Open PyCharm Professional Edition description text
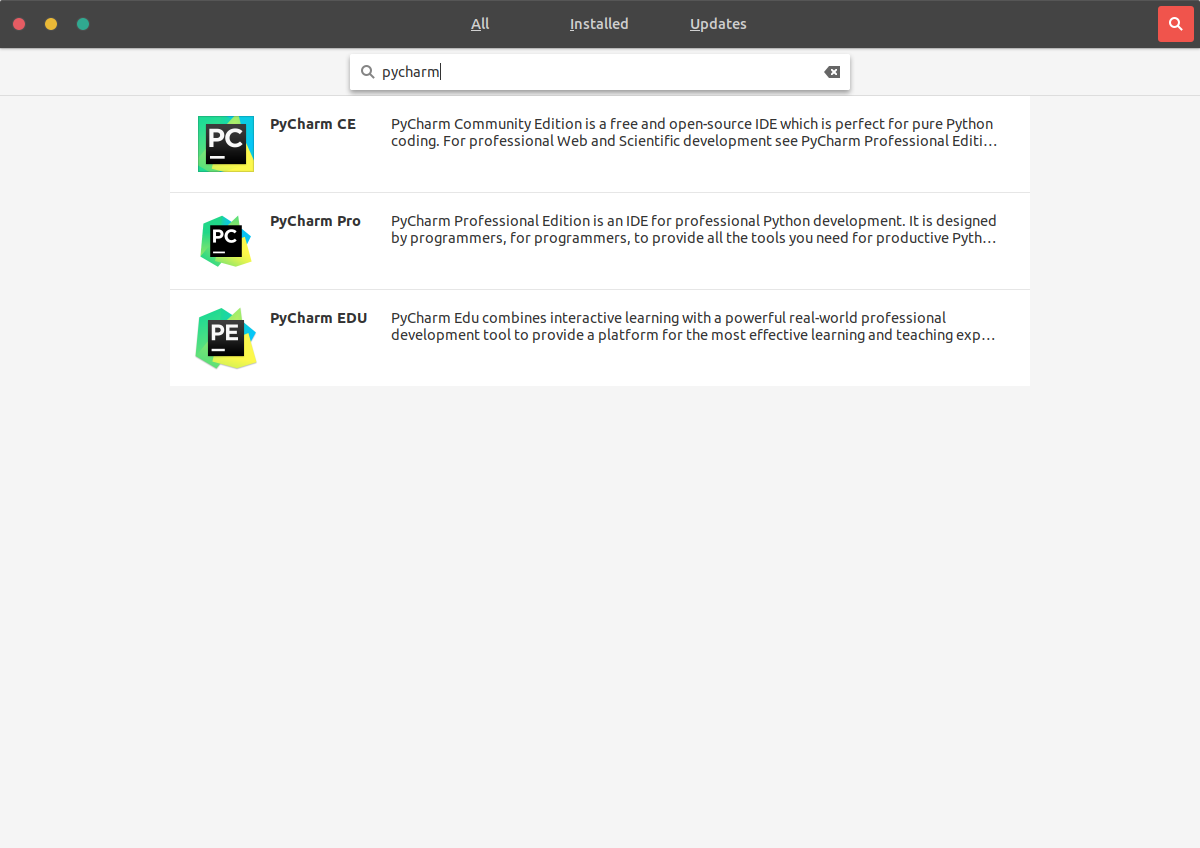The image size is (1200, 848). [694, 230]
